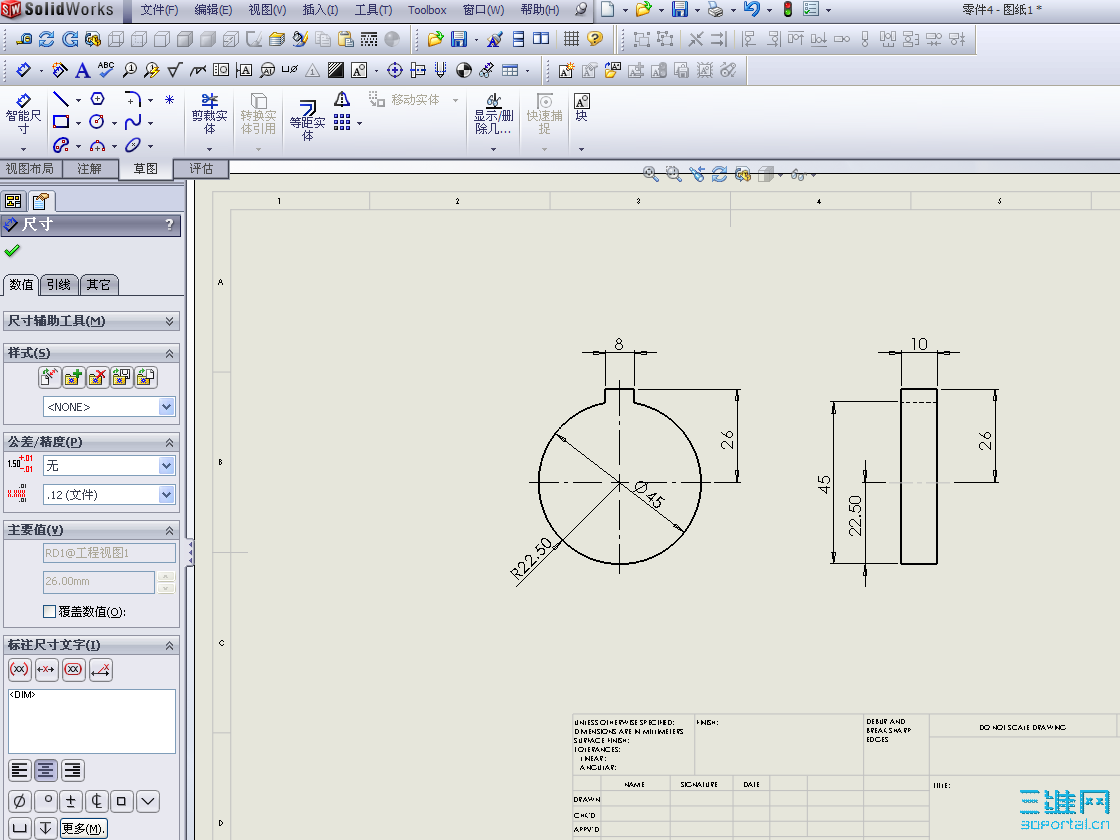This screenshot has height=840, width=1120.
Task: Switch to the View Layout tab (视图布局)
Action: [30, 169]
